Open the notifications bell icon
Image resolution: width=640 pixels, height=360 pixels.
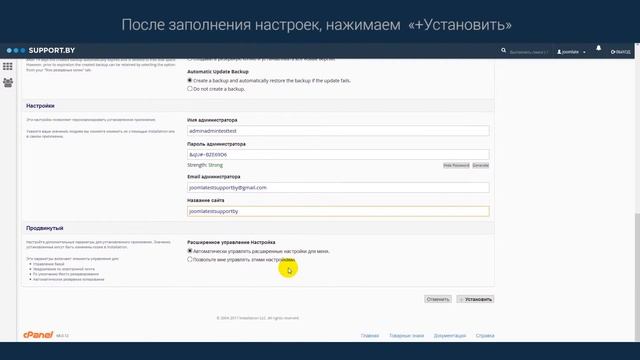(598, 48)
